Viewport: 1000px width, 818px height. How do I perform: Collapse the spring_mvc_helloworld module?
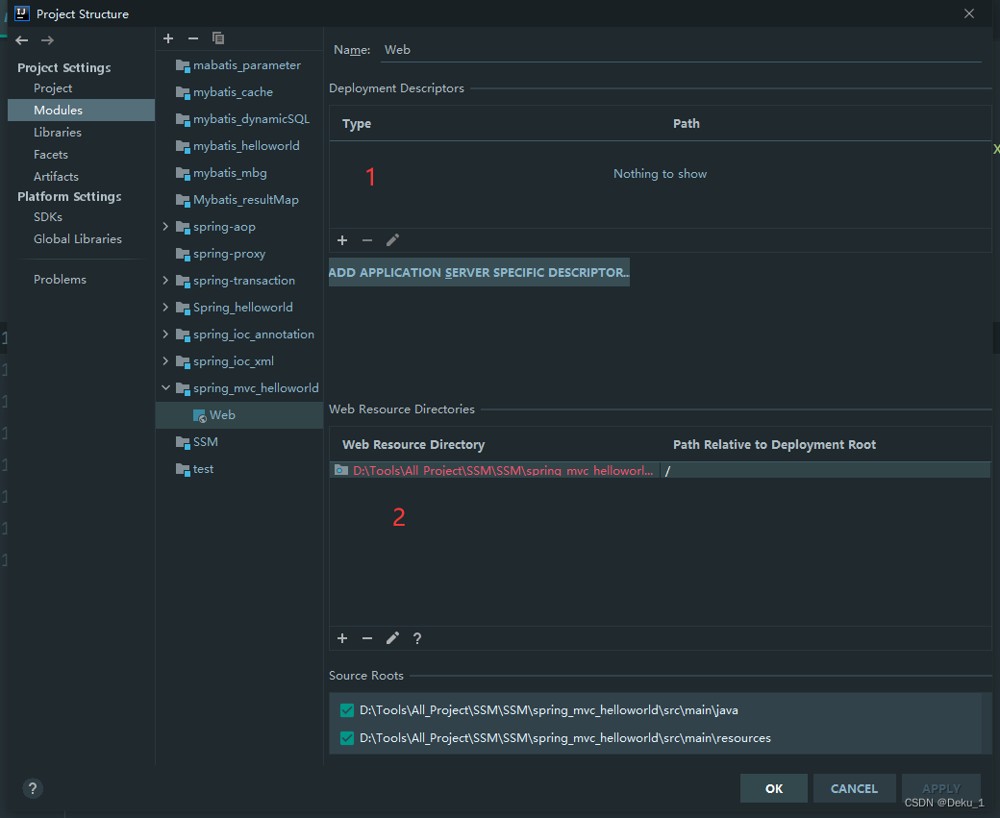166,388
